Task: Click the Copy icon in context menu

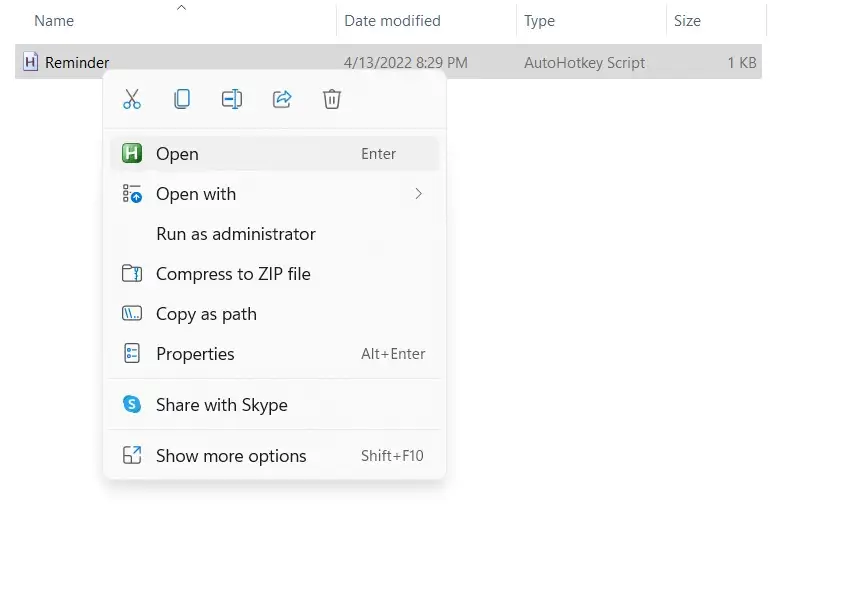Action: 182,99
